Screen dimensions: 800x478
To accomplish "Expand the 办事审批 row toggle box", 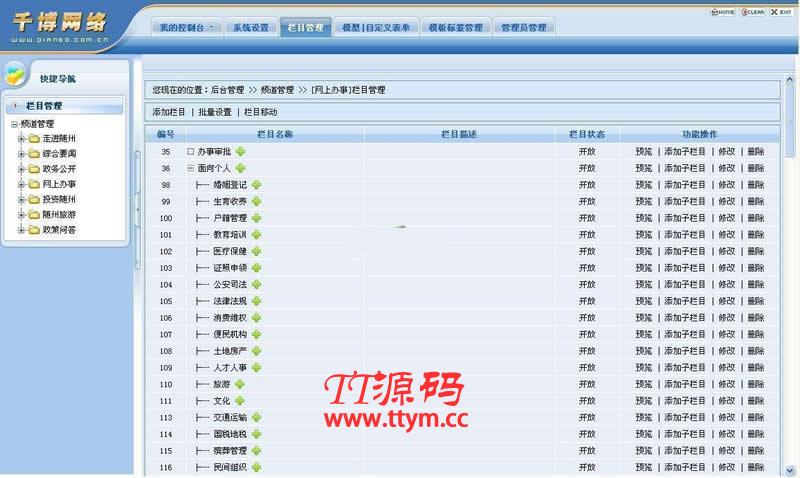I will (x=190, y=152).
